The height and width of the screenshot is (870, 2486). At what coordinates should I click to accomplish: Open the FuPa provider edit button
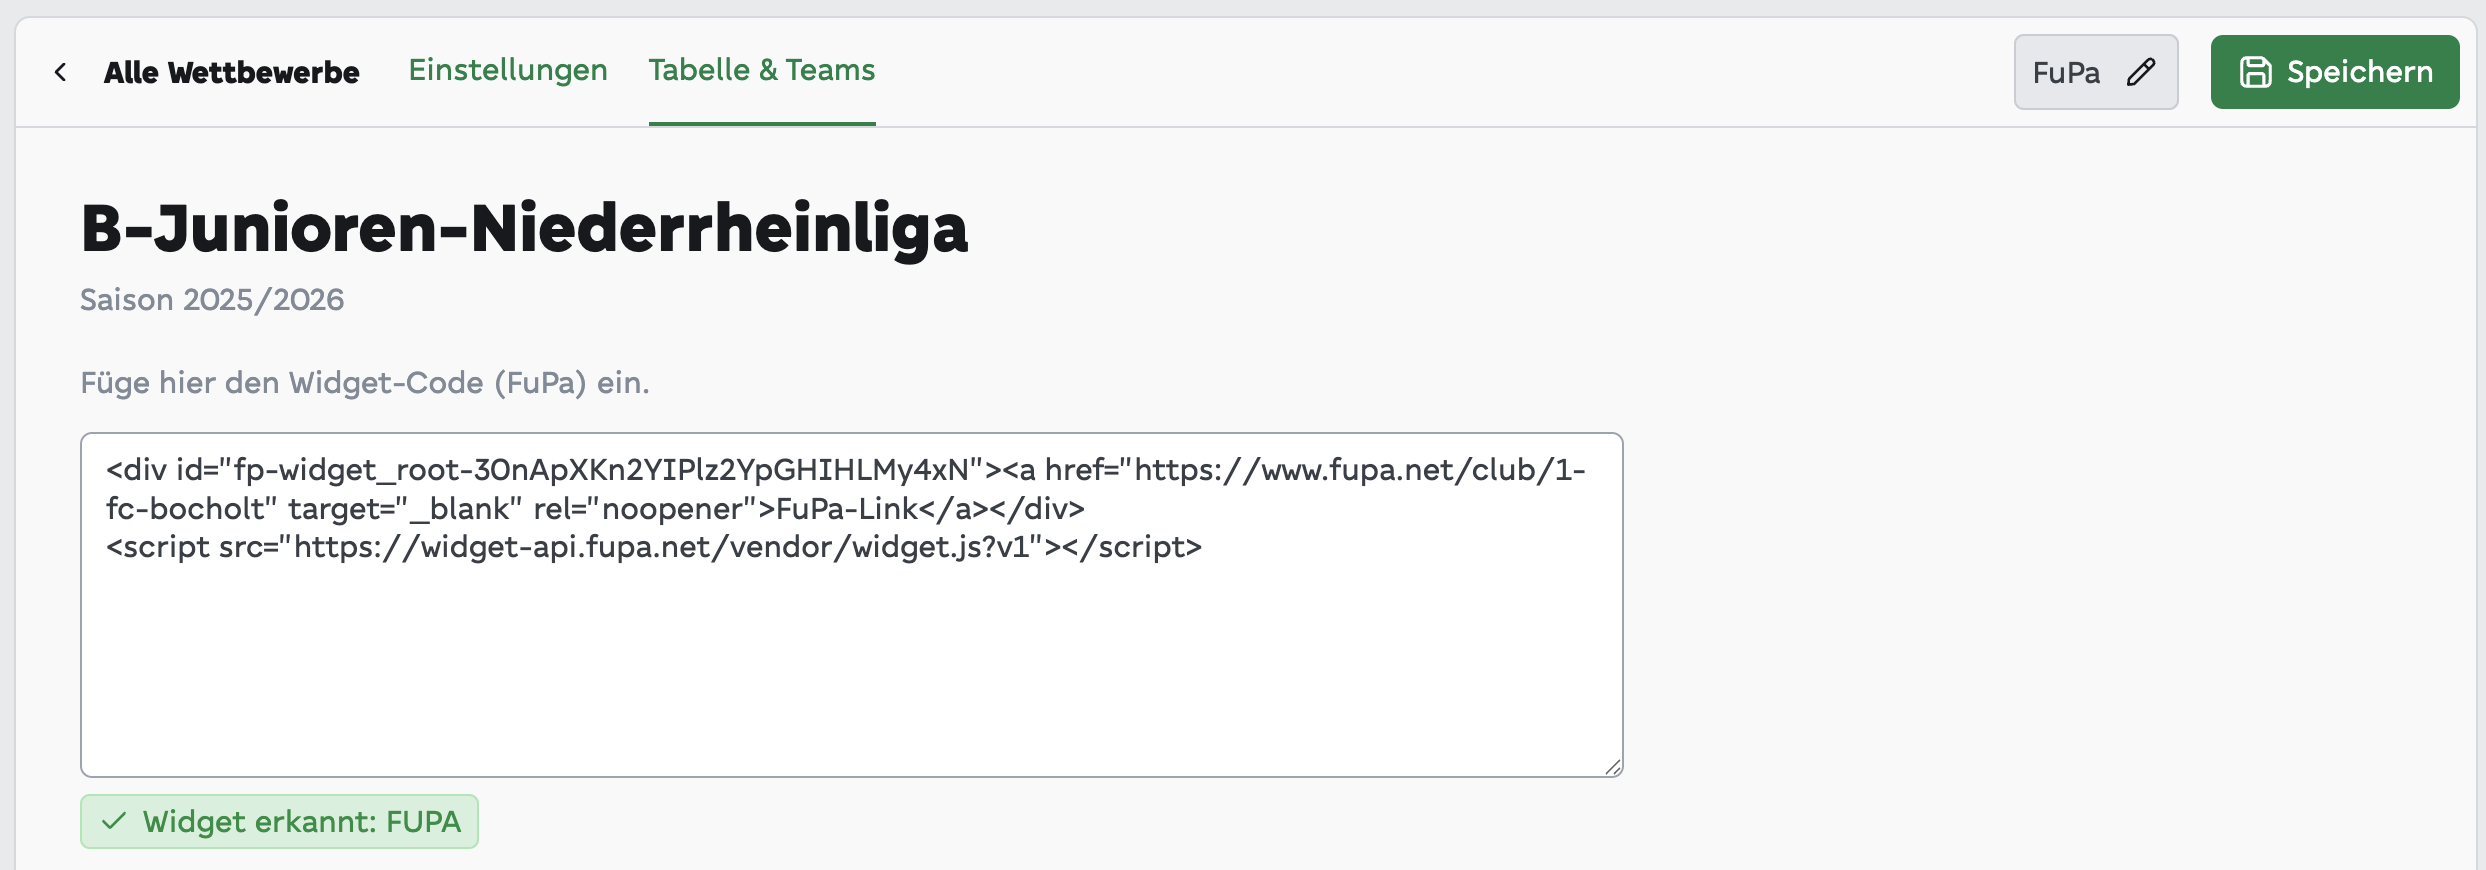tap(2096, 72)
